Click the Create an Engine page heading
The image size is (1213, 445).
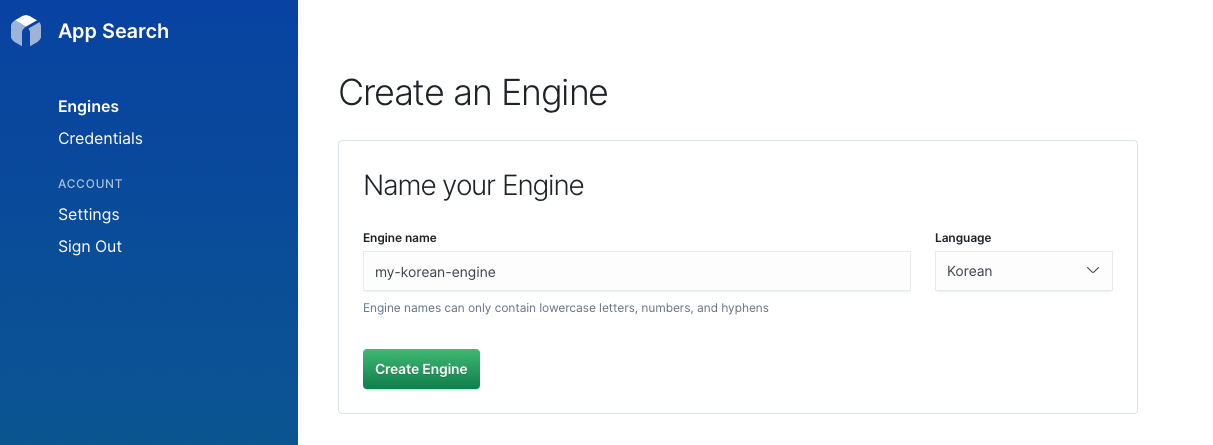pos(473,93)
